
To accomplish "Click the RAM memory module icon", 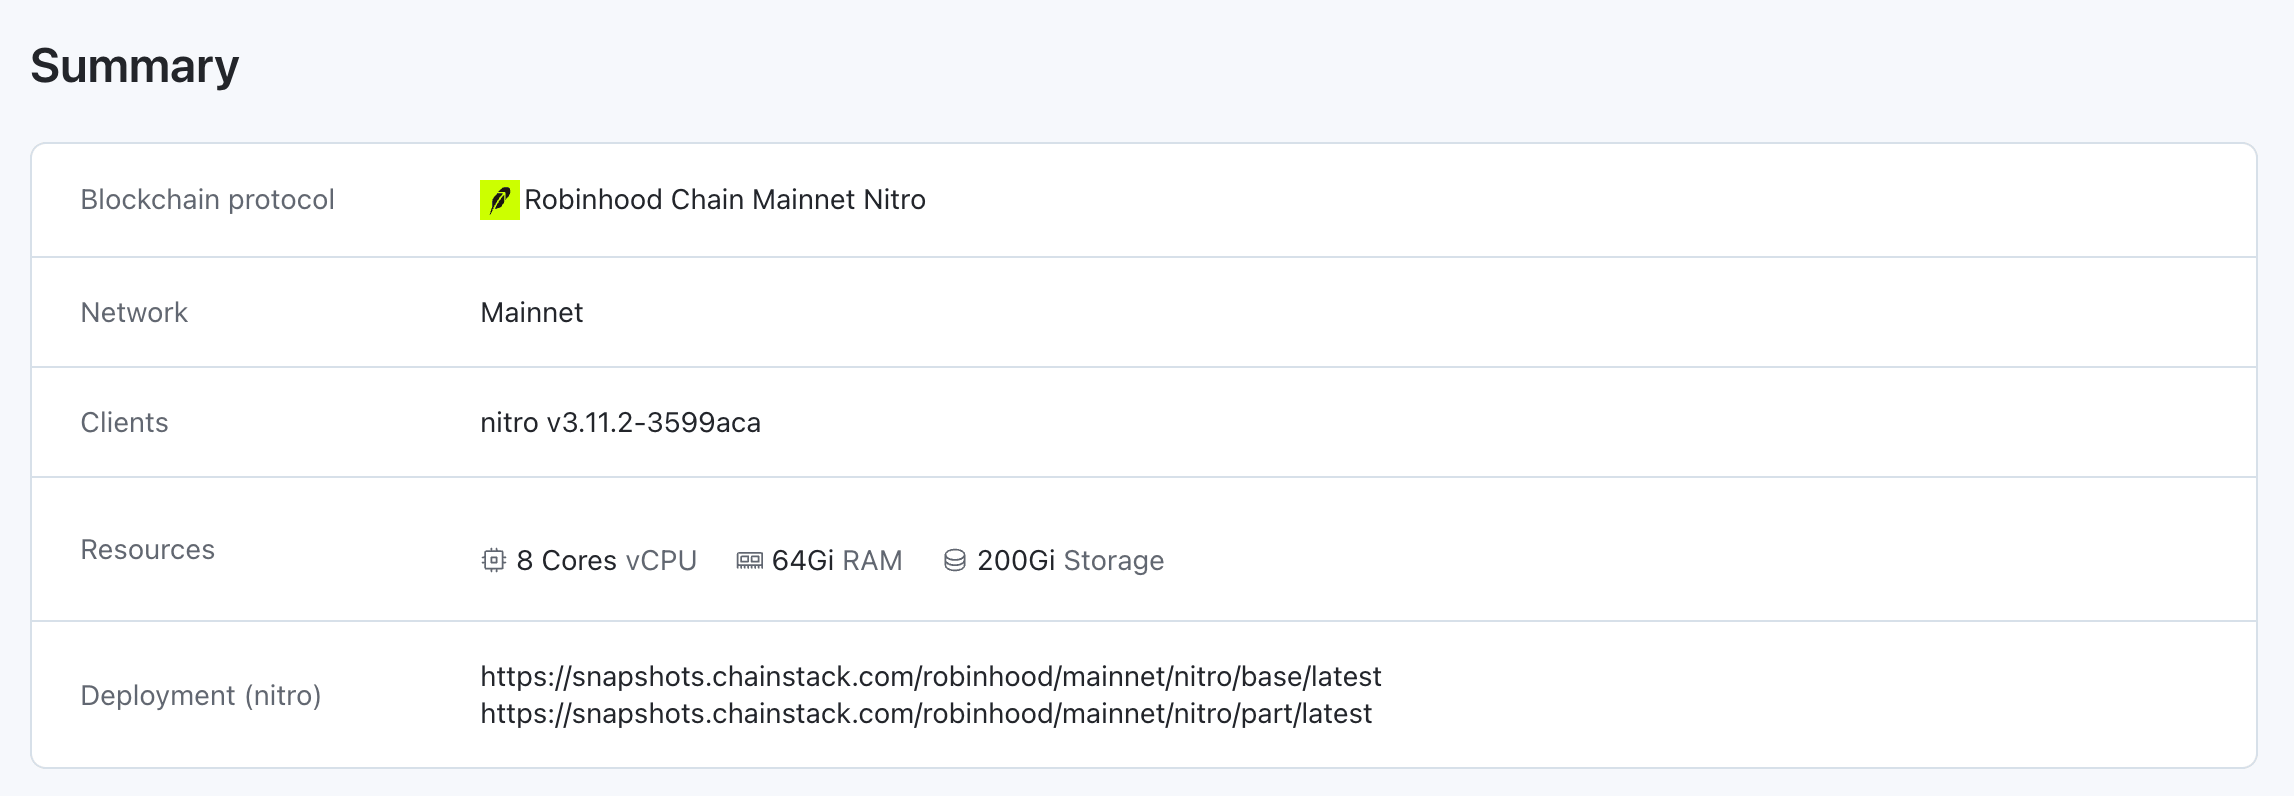I will point(749,561).
